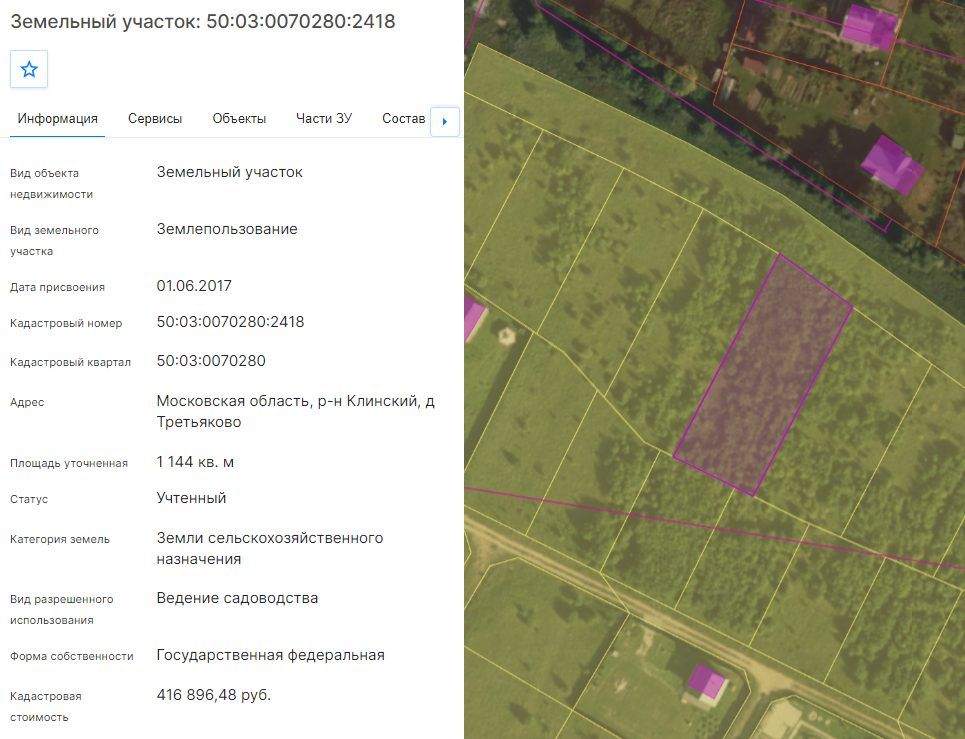Click the address text Московская область, Клинский

point(295,412)
